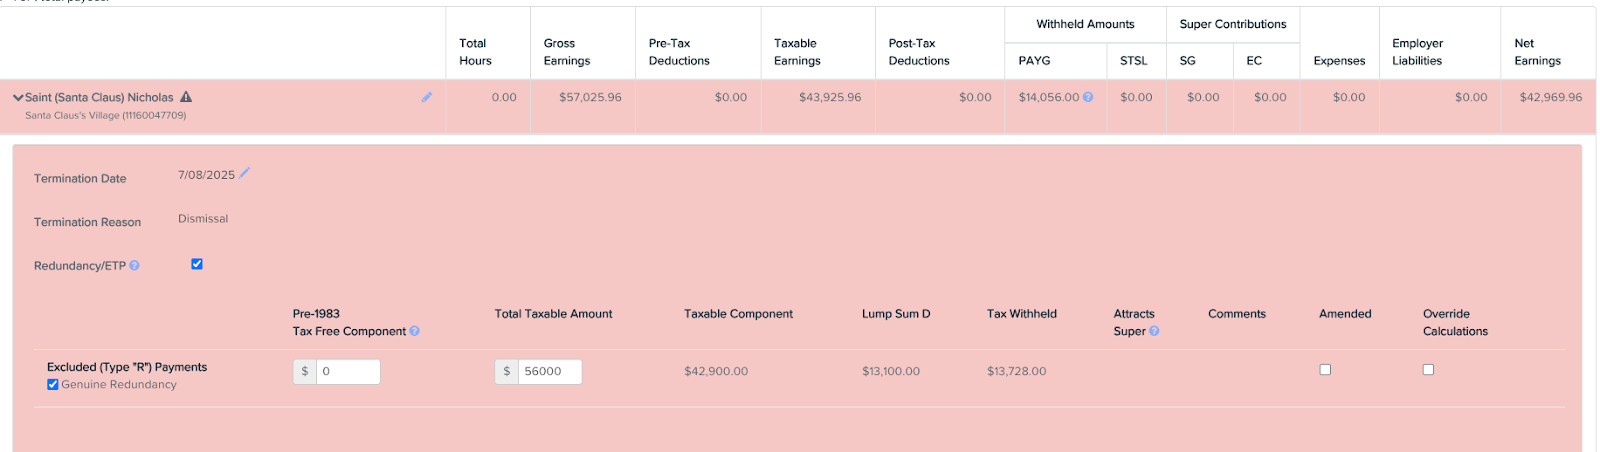This screenshot has height=452, width=1600.
Task: Click Santa Claus's Village location text
Action: click(105, 115)
